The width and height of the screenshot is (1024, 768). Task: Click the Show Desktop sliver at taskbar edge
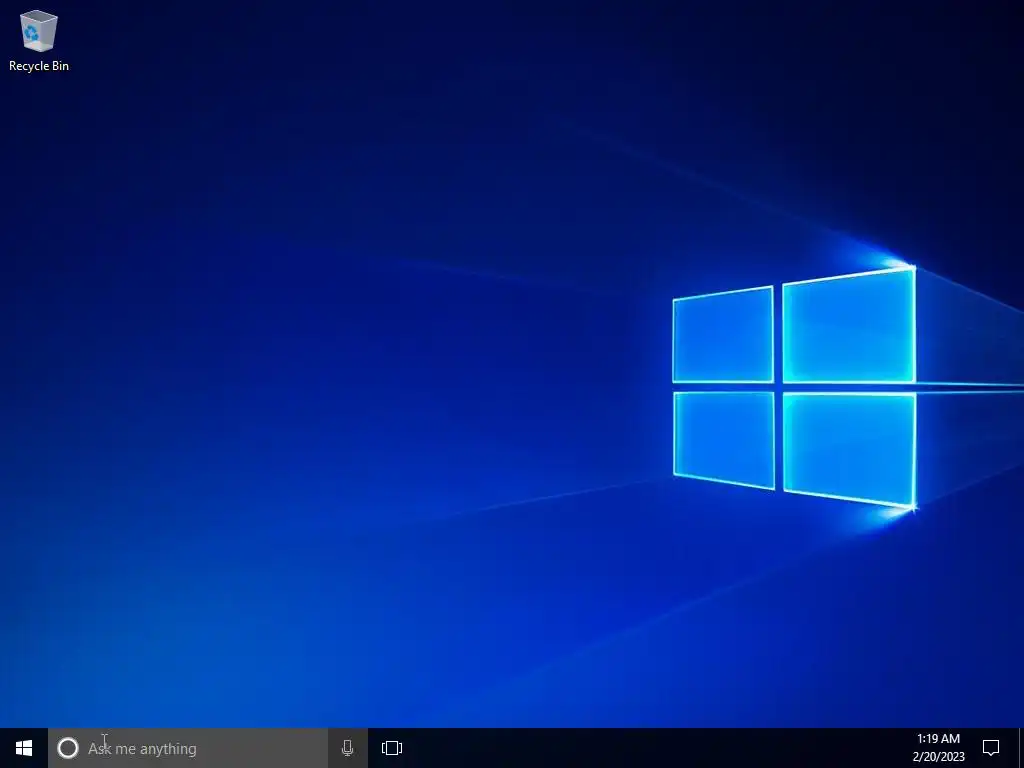pos(1020,748)
